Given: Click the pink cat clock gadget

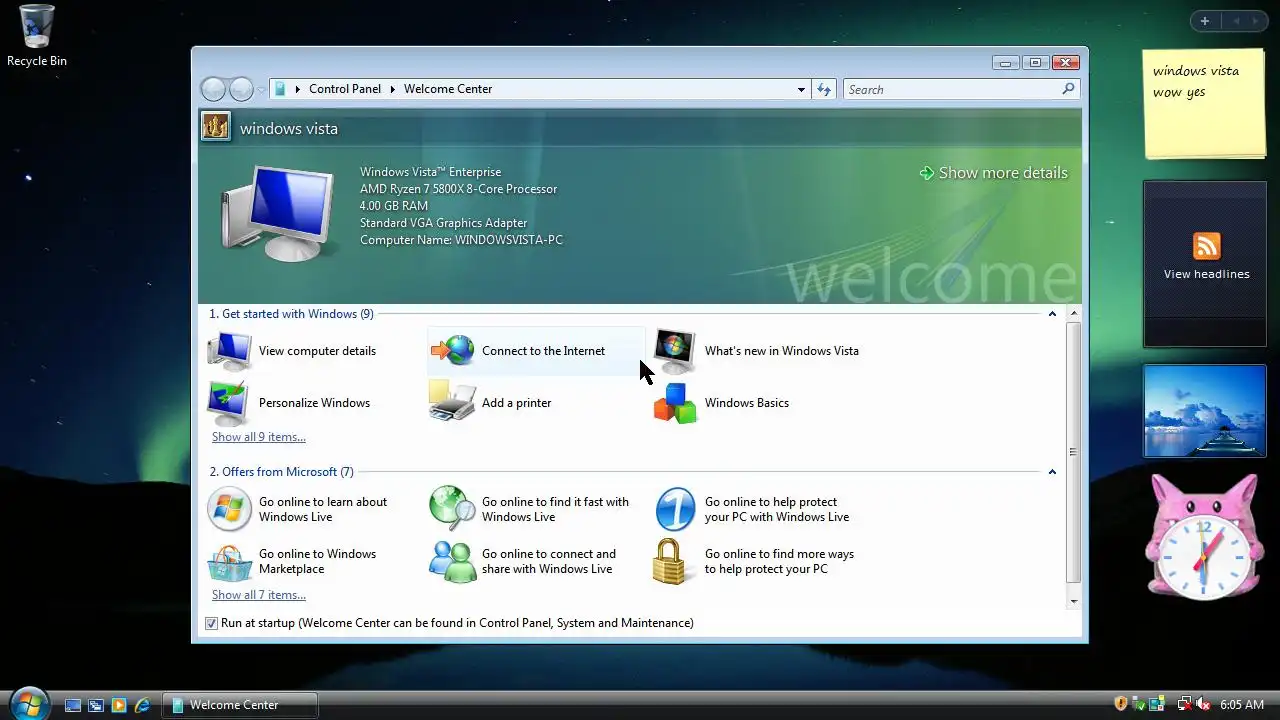Looking at the screenshot, I should point(1205,537).
